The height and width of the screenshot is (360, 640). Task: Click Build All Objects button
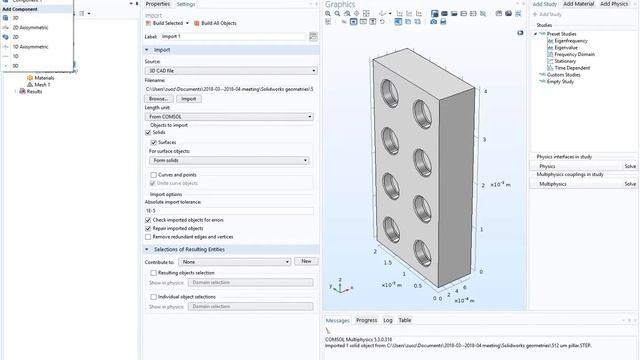215,23
